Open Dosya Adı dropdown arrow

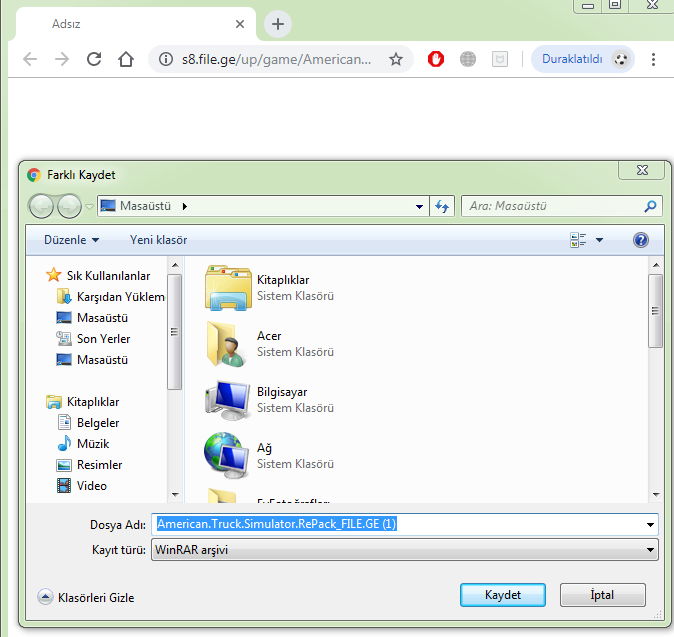coord(650,525)
